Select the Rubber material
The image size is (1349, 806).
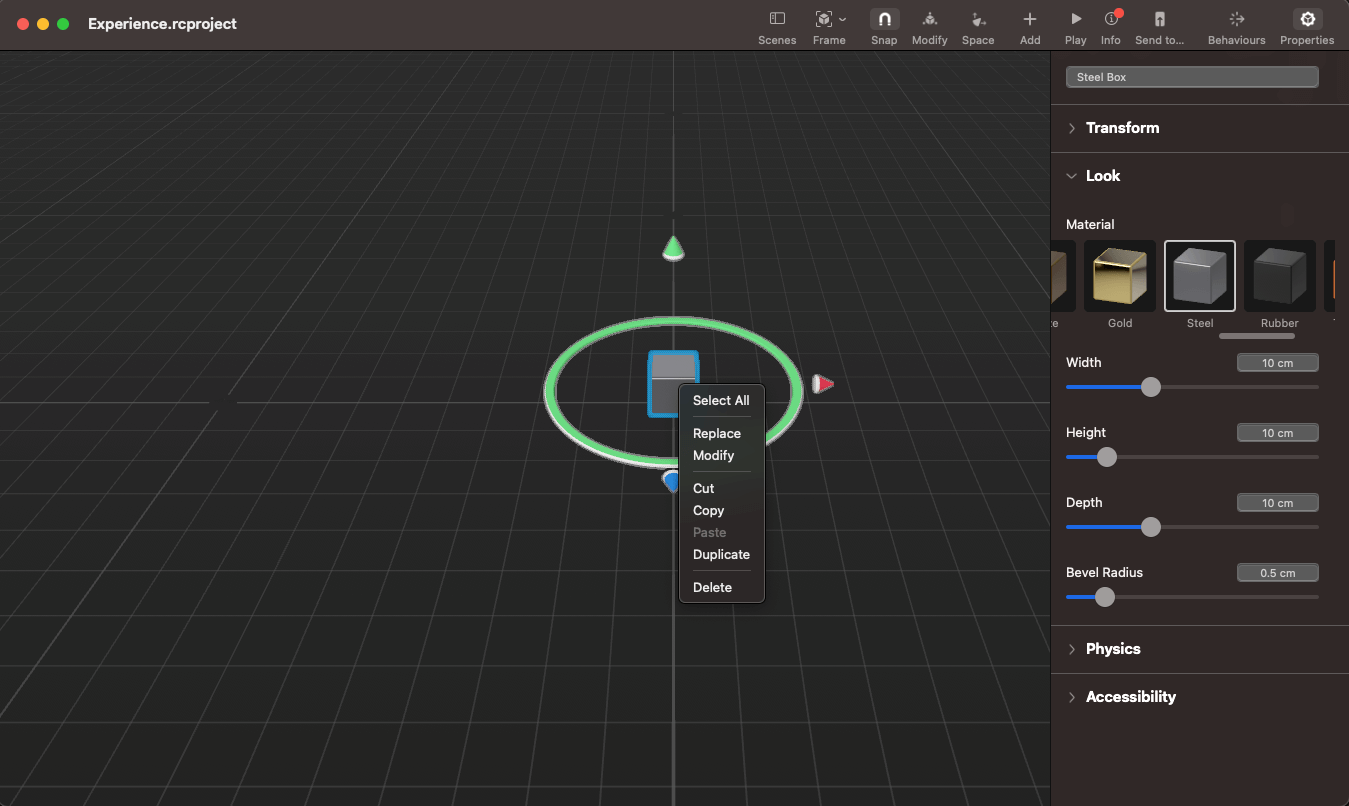click(x=1280, y=276)
